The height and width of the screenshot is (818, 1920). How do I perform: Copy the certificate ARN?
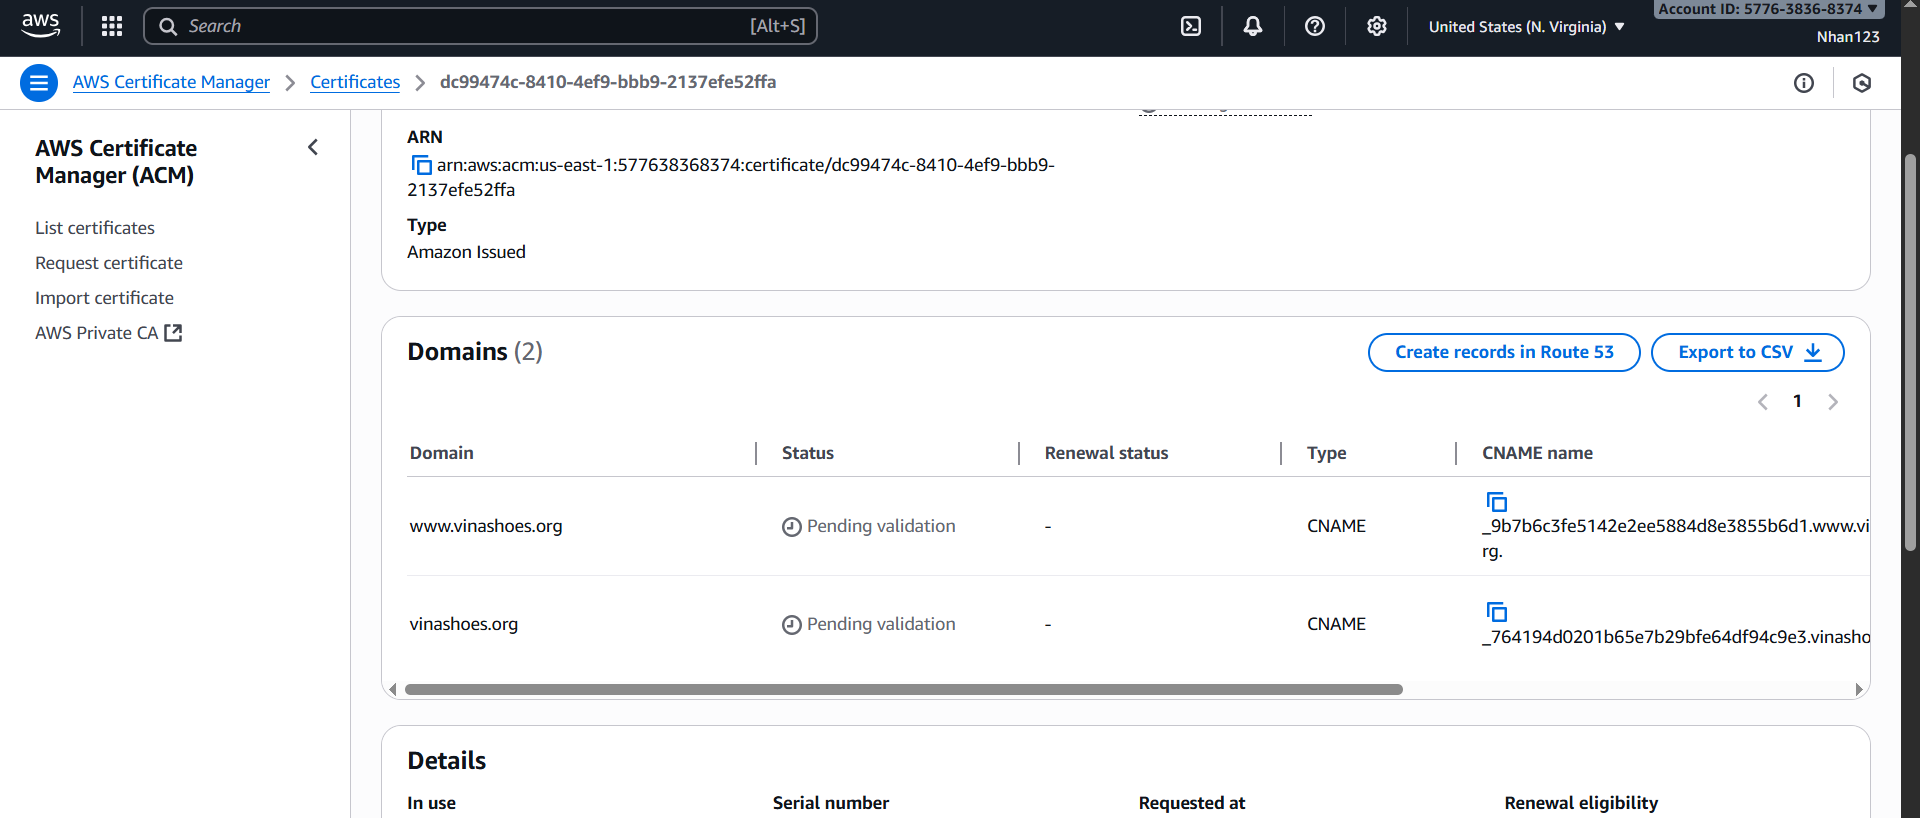421,165
